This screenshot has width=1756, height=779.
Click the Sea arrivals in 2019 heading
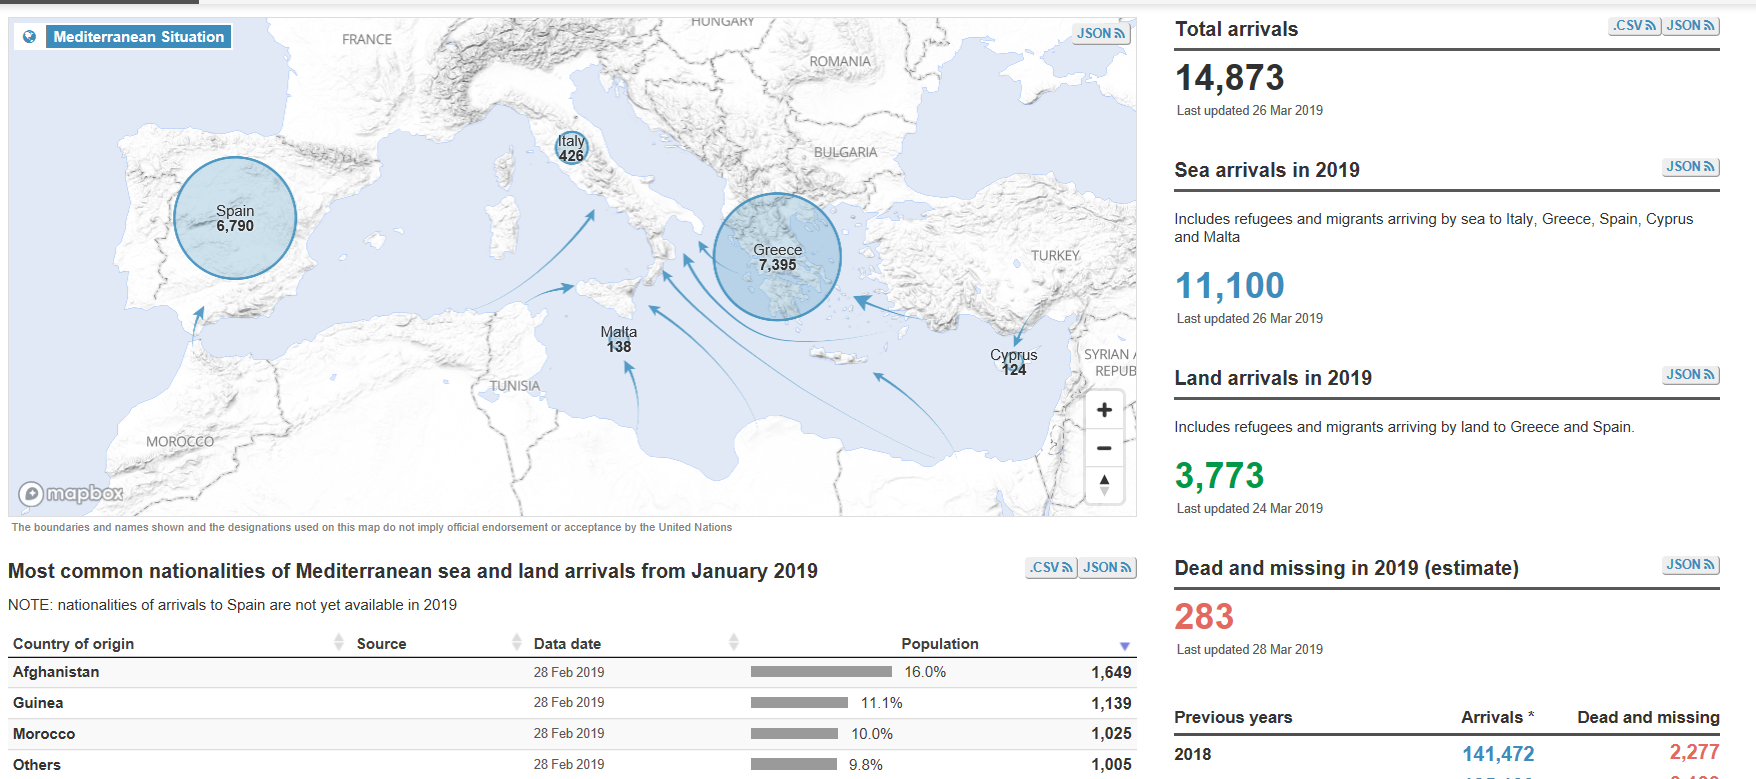point(1267,170)
